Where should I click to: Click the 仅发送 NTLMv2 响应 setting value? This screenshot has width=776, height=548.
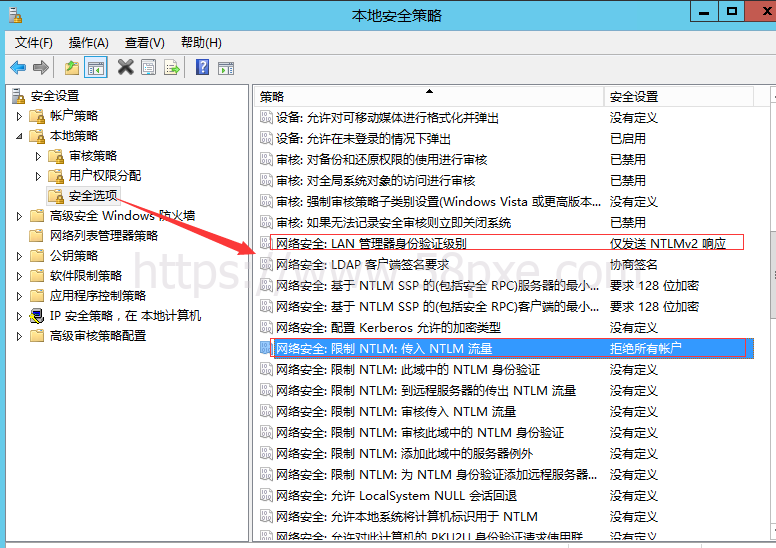668,244
